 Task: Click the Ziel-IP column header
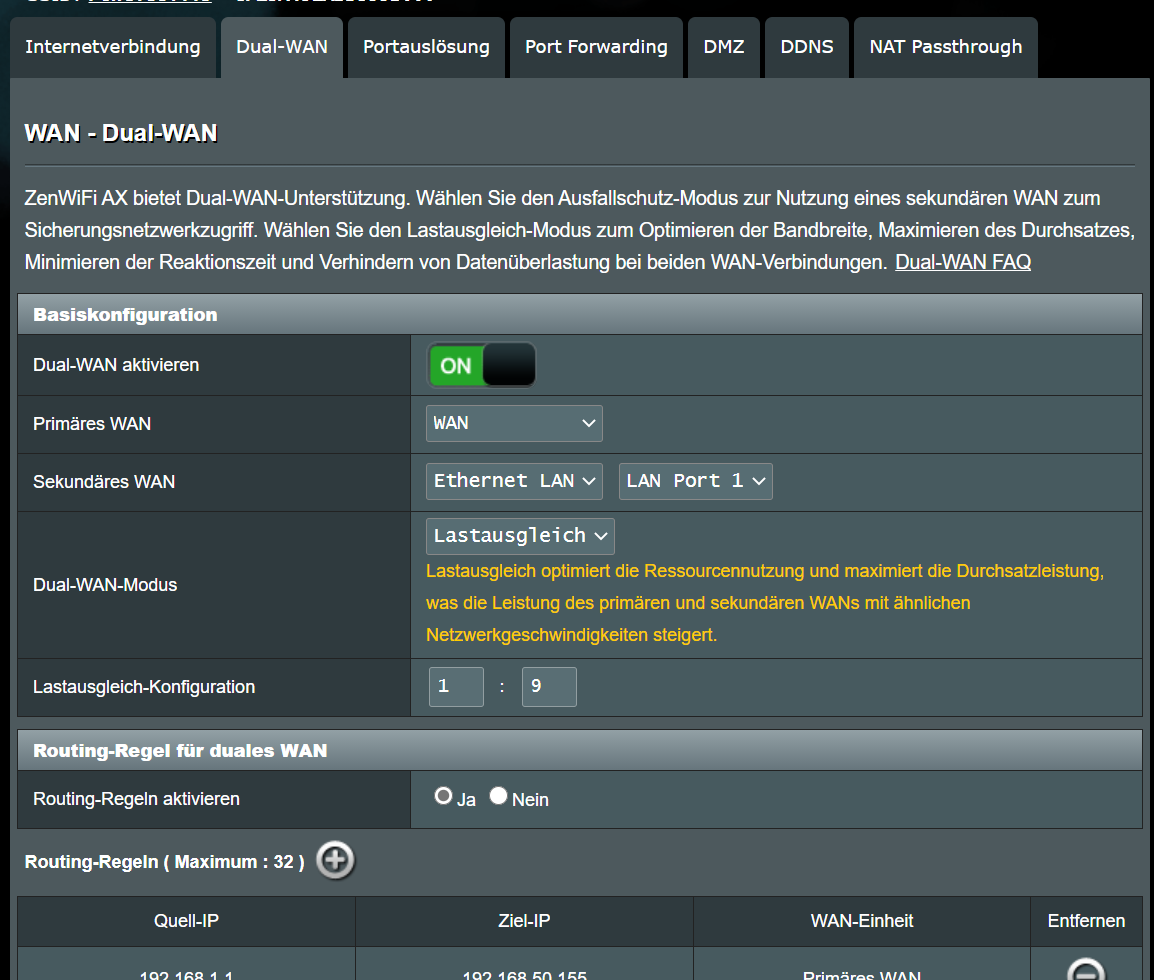point(524,921)
